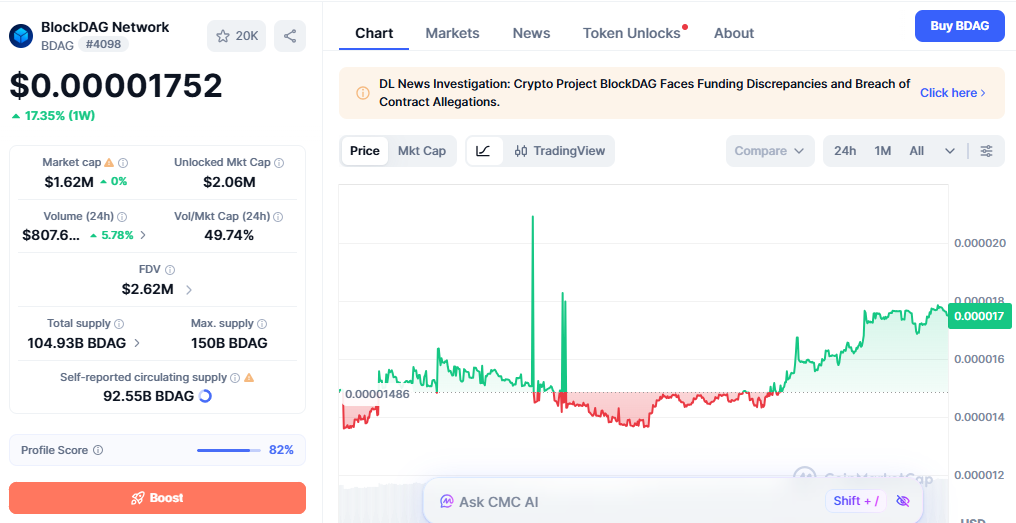This screenshot has height=523, width=1016.
Task: Add BDAG to watchlist via star icon
Action: coord(237,36)
